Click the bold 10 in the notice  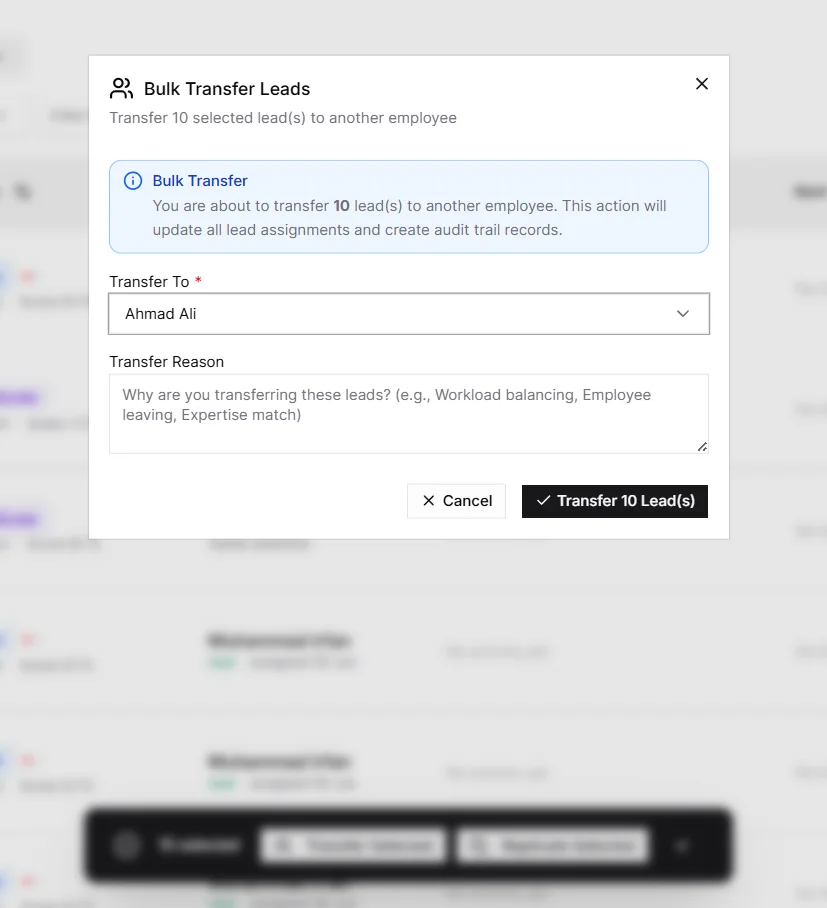pyautogui.click(x=341, y=206)
